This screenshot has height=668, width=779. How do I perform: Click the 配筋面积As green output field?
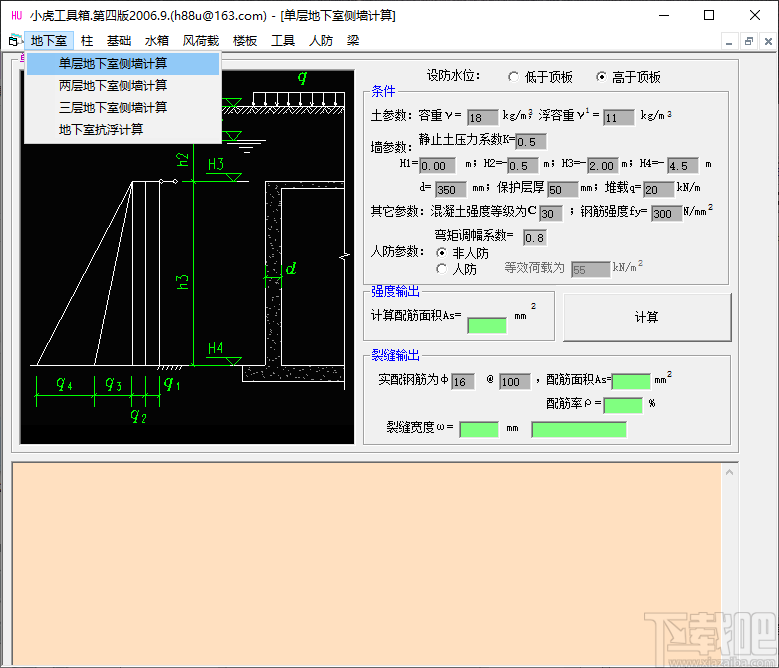coord(631,381)
